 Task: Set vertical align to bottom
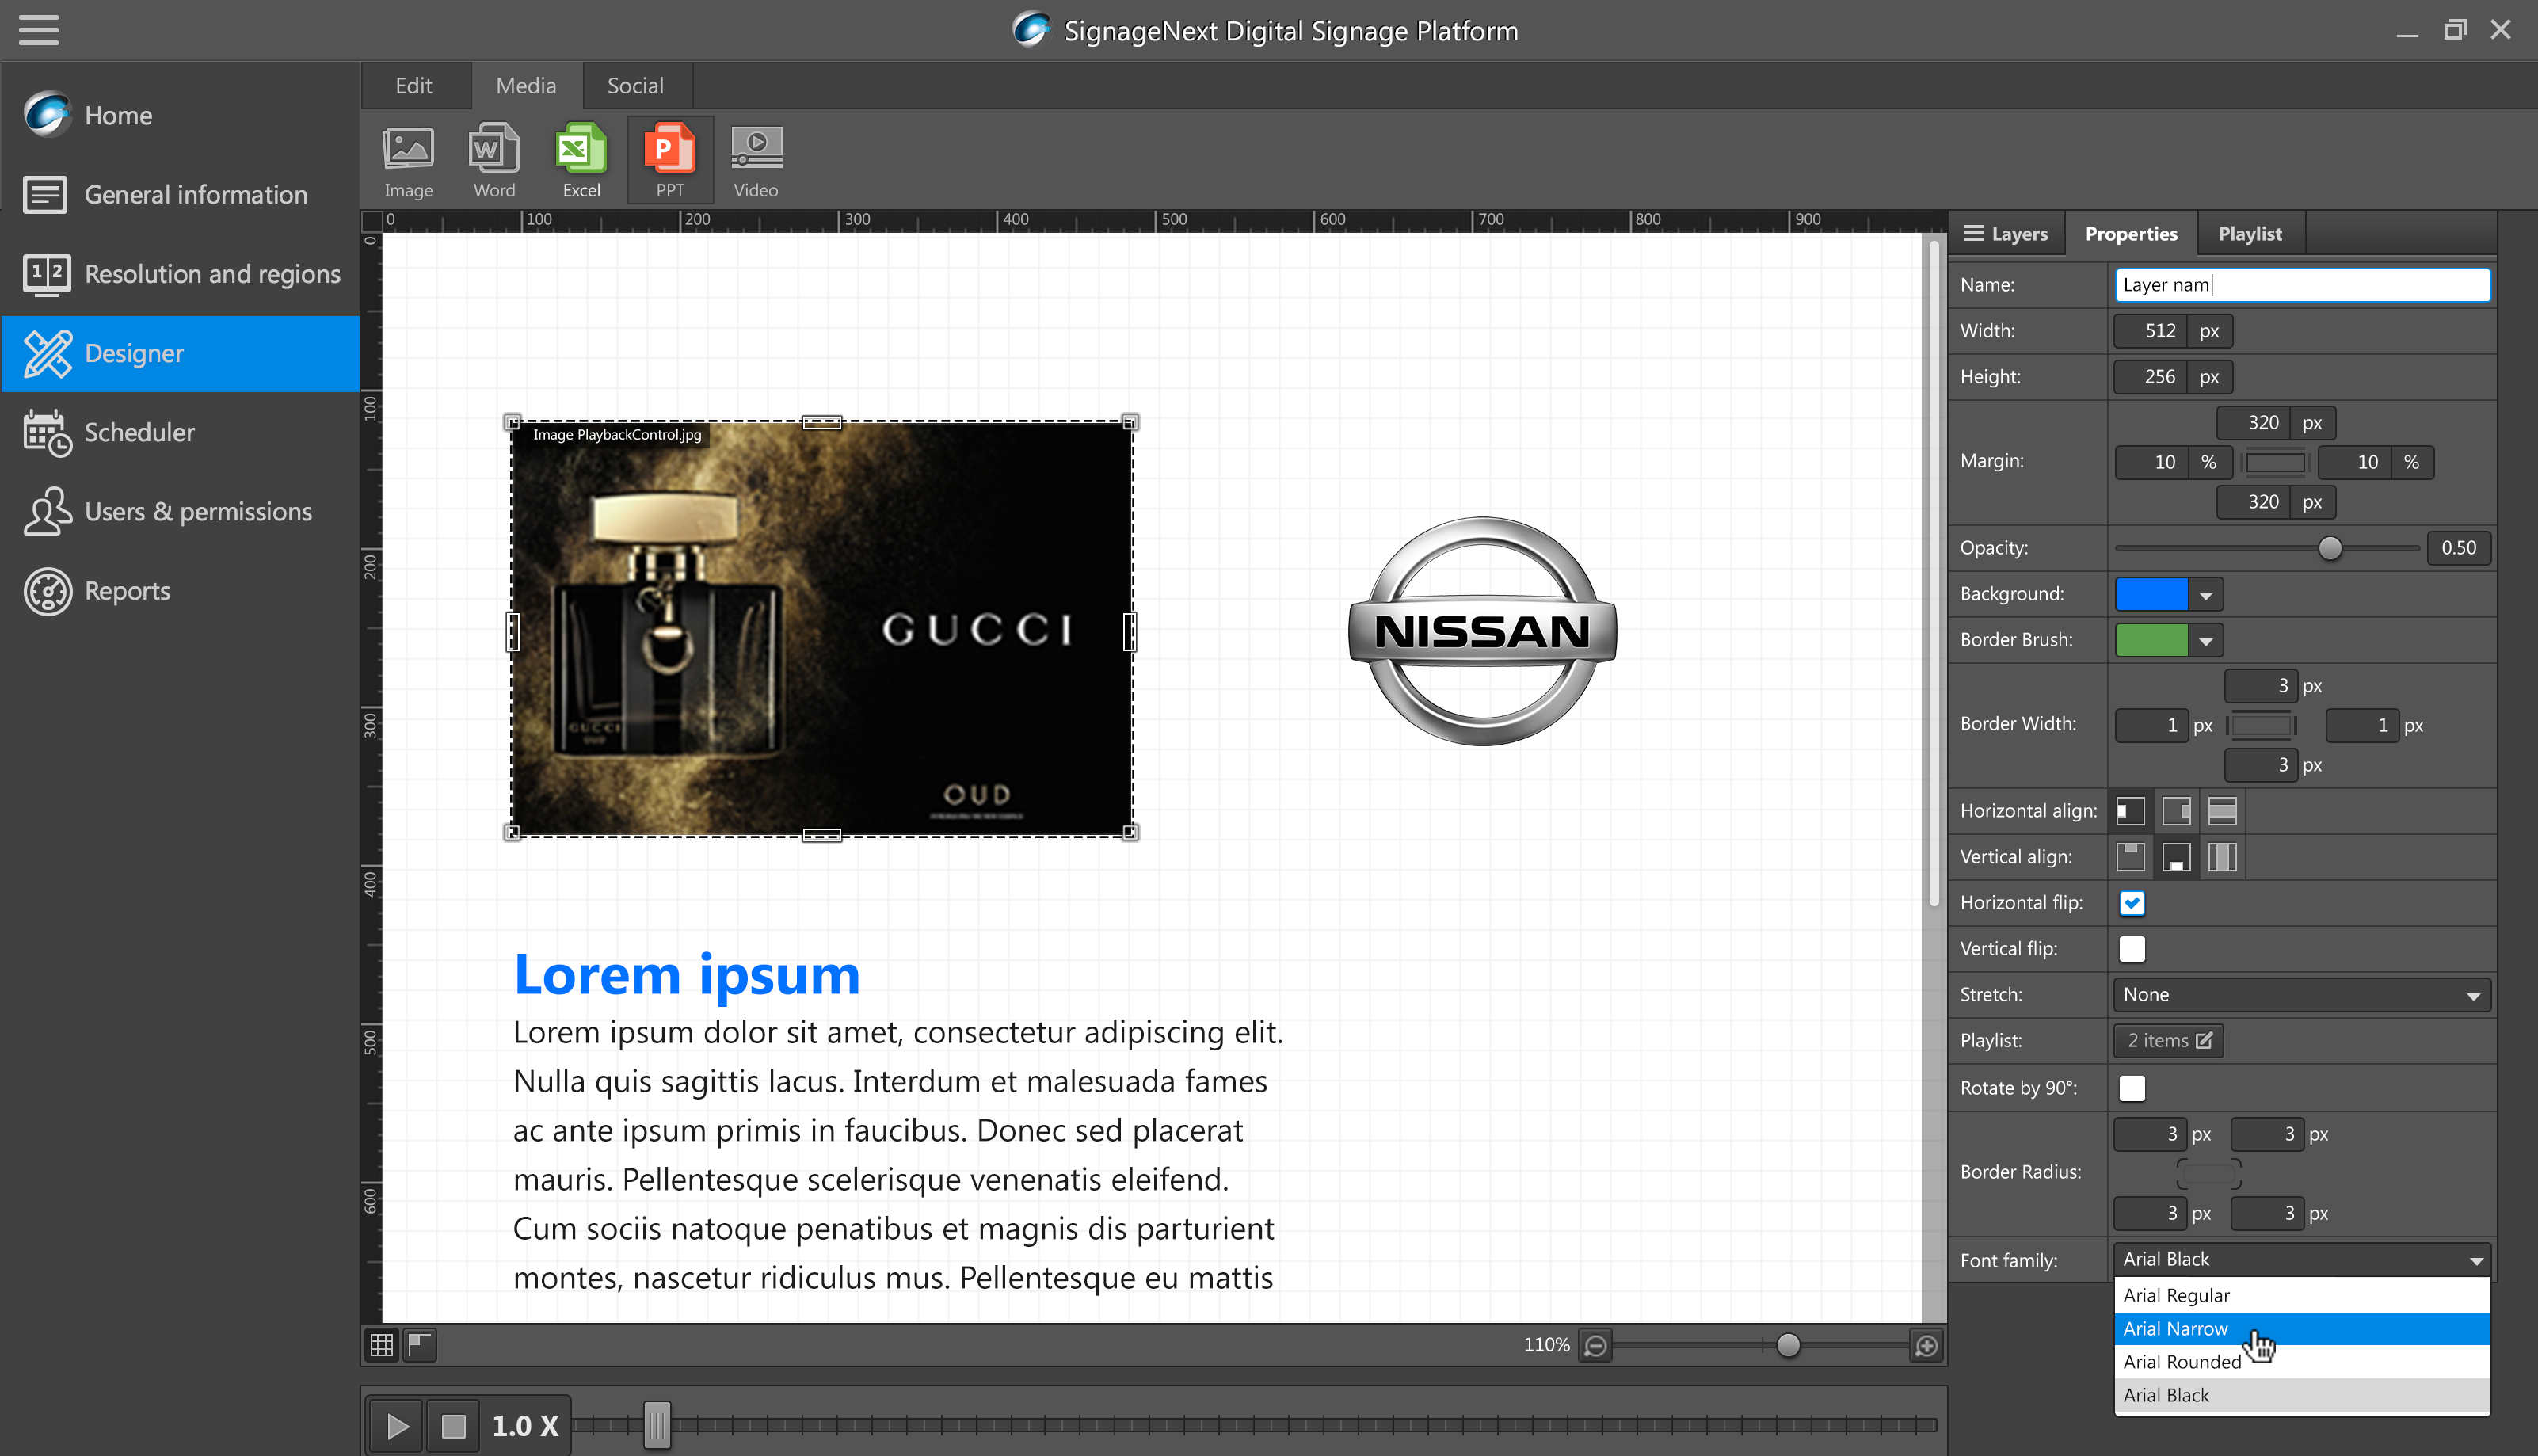coord(2176,857)
